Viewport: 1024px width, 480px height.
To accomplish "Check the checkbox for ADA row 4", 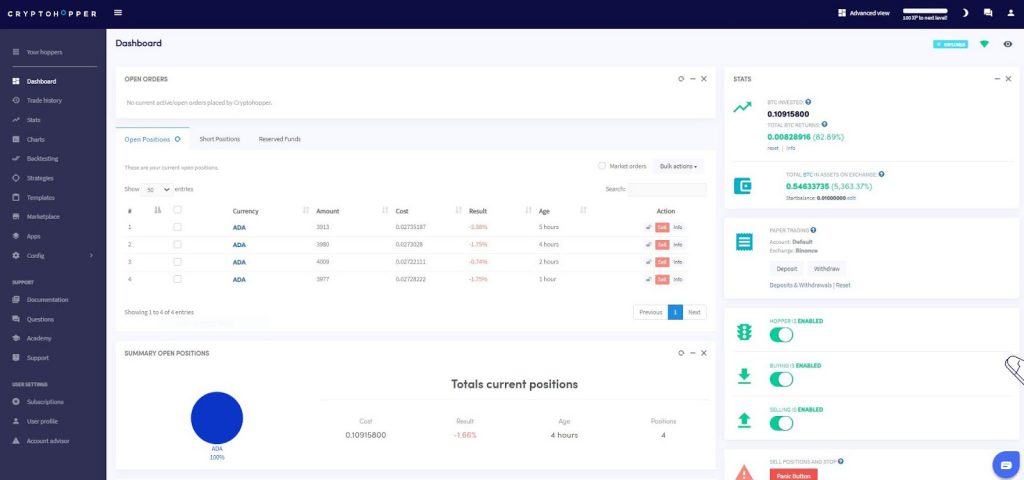I will (177, 279).
